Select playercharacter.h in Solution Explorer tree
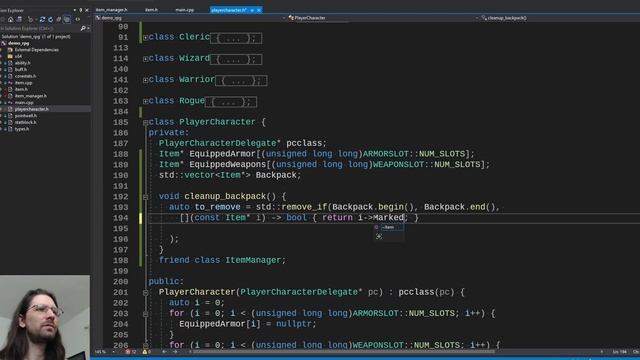The width and height of the screenshot is (640, 360). 32,109
